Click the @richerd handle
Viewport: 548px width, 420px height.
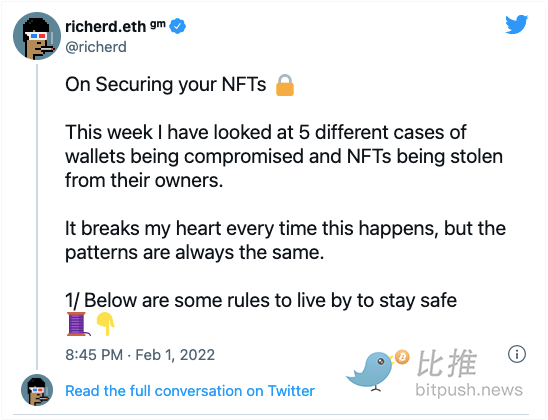pyautogui.click(x=96, y=47)
